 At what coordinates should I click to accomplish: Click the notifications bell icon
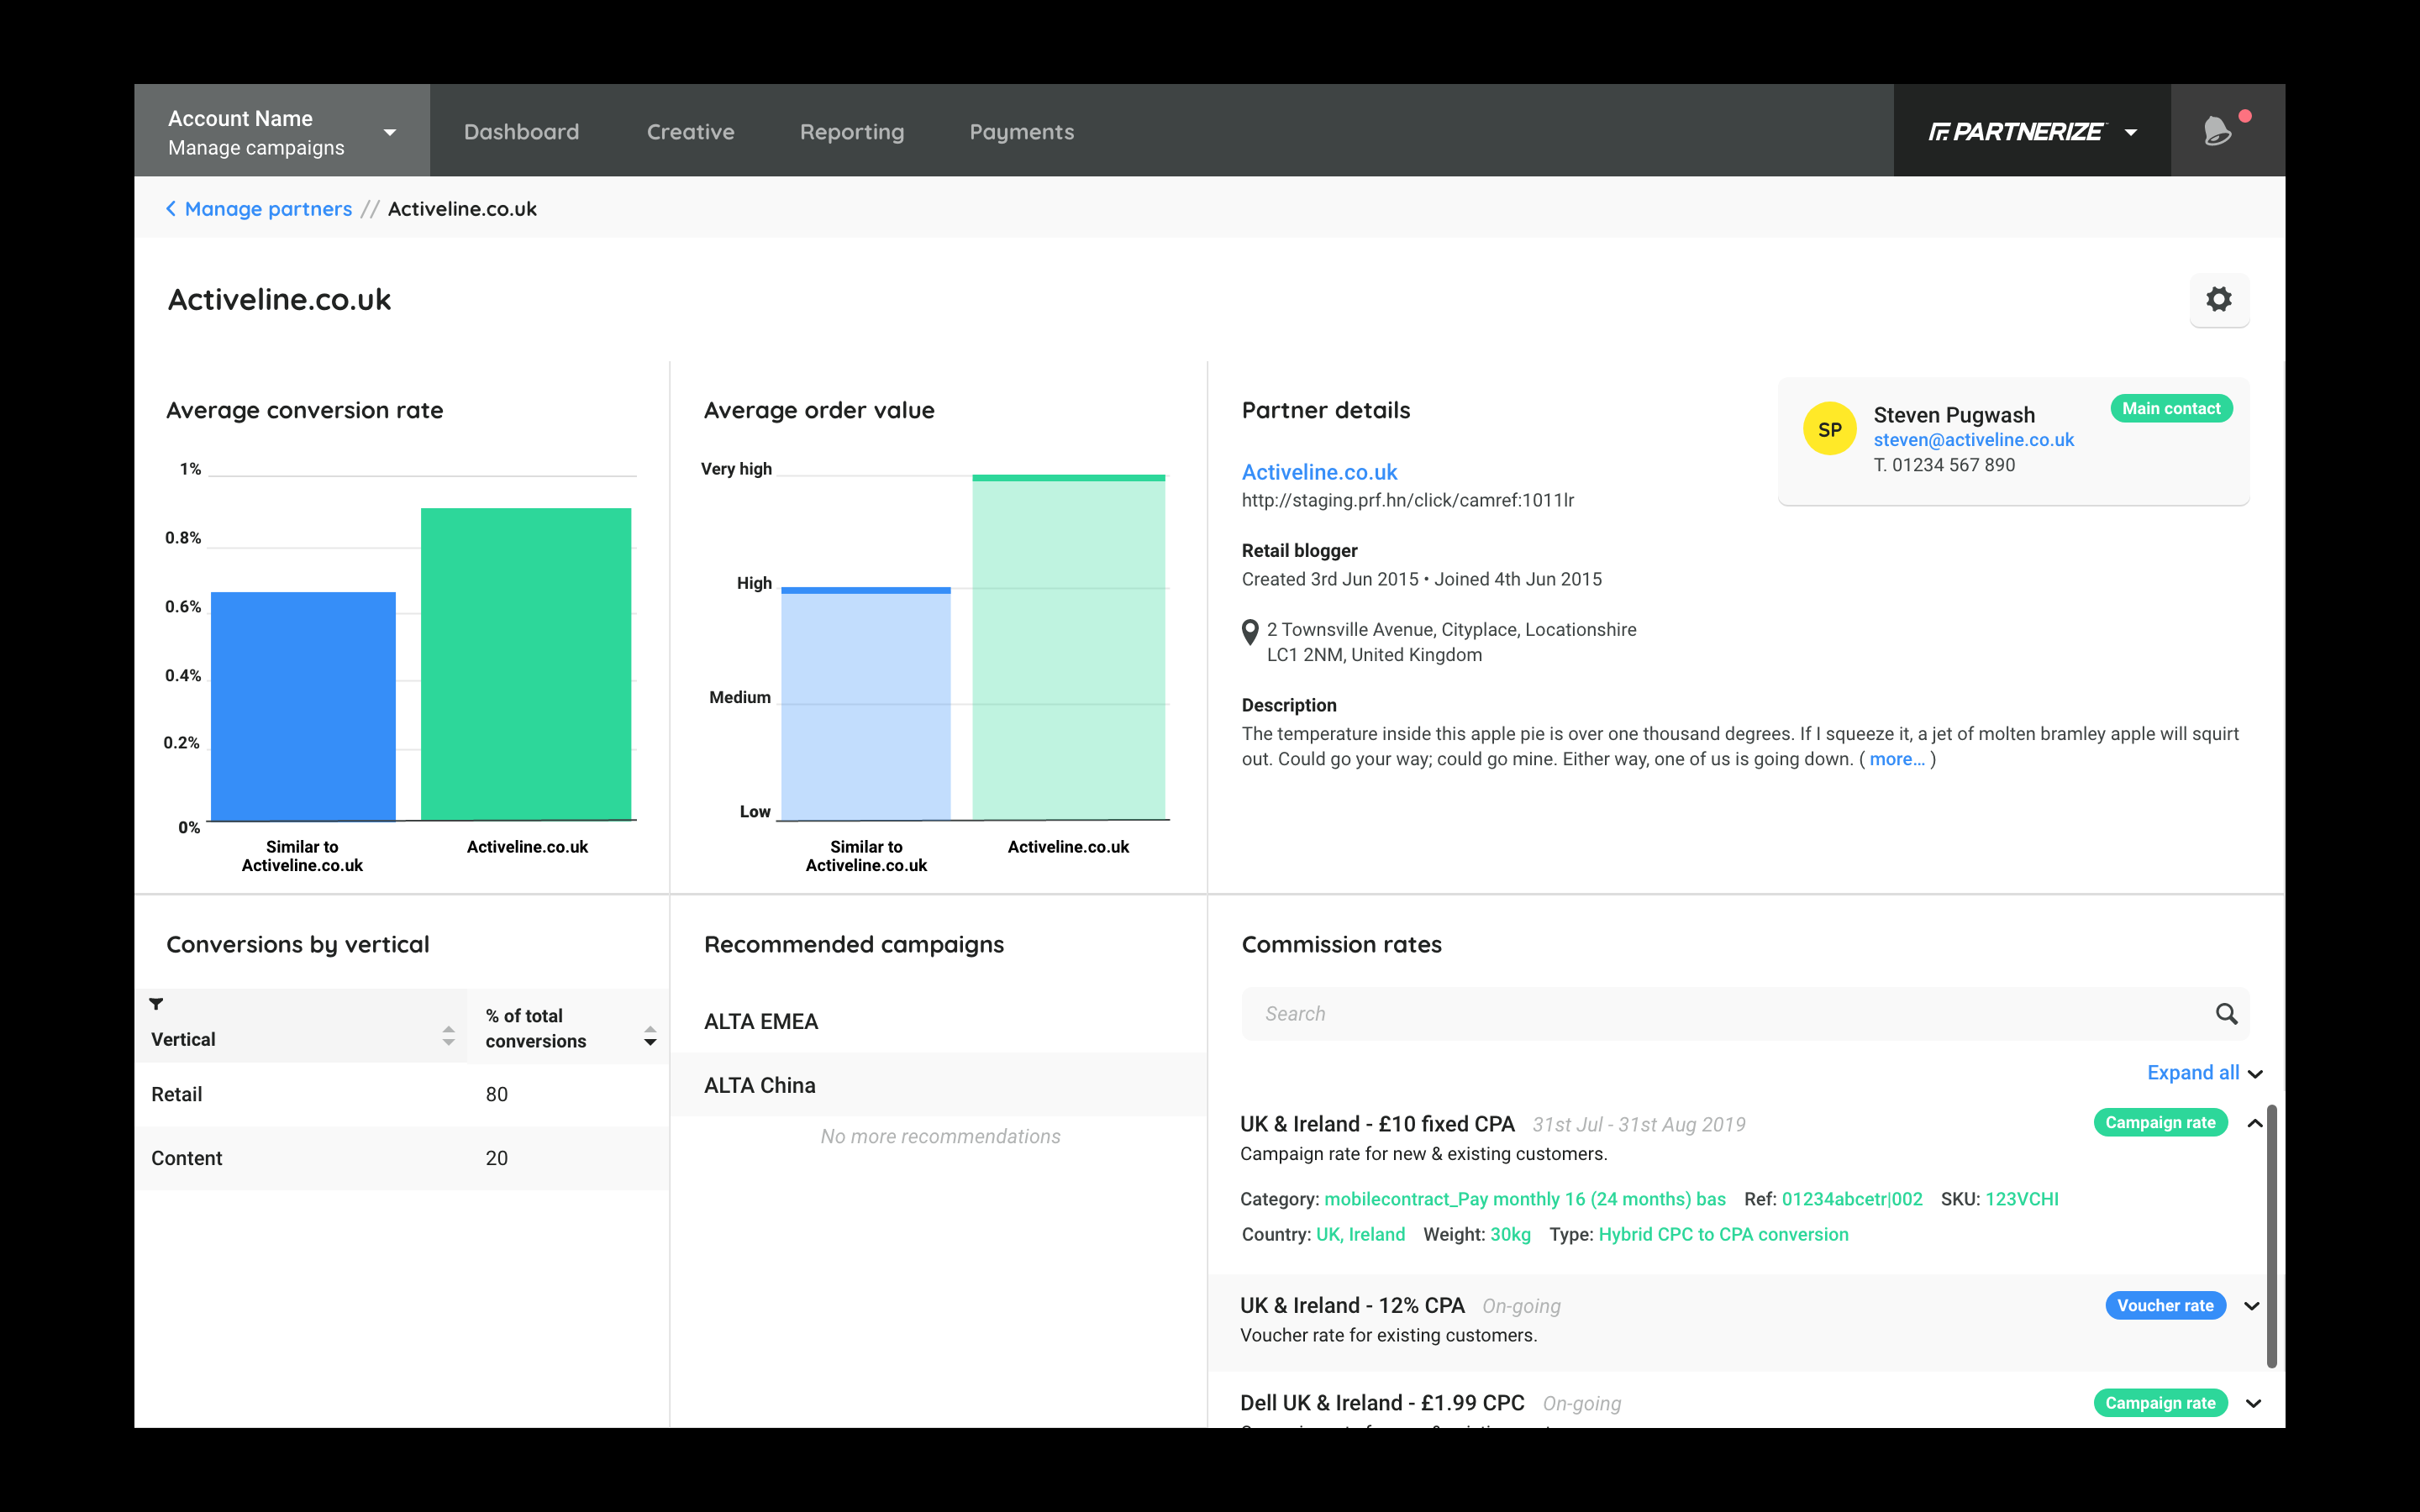(2216, 131)
